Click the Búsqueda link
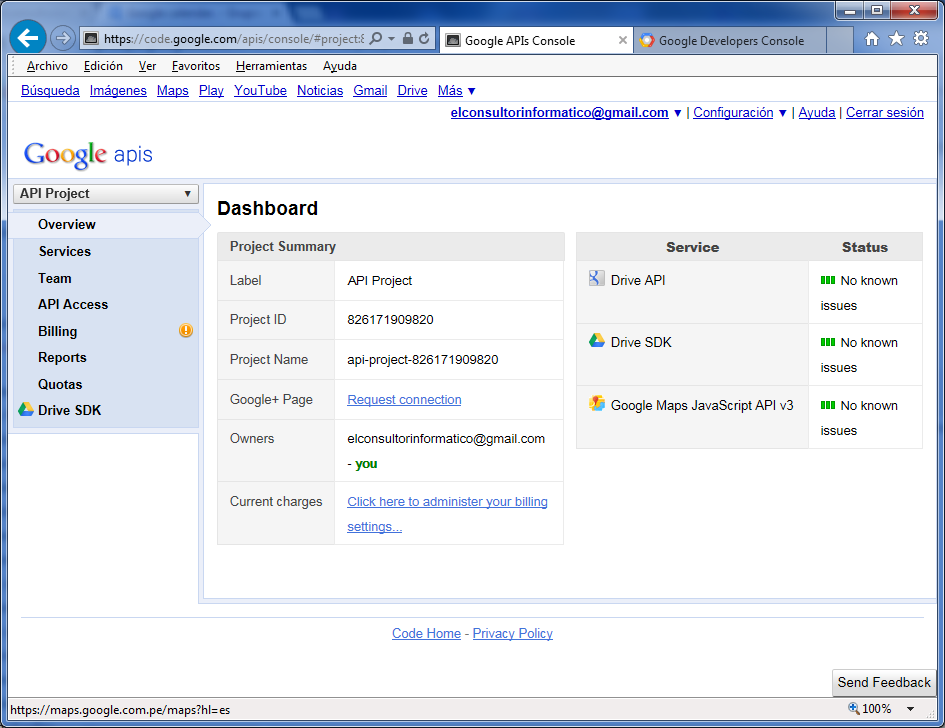945x728 pixels. pyautogui.click(x=50, y=90)
